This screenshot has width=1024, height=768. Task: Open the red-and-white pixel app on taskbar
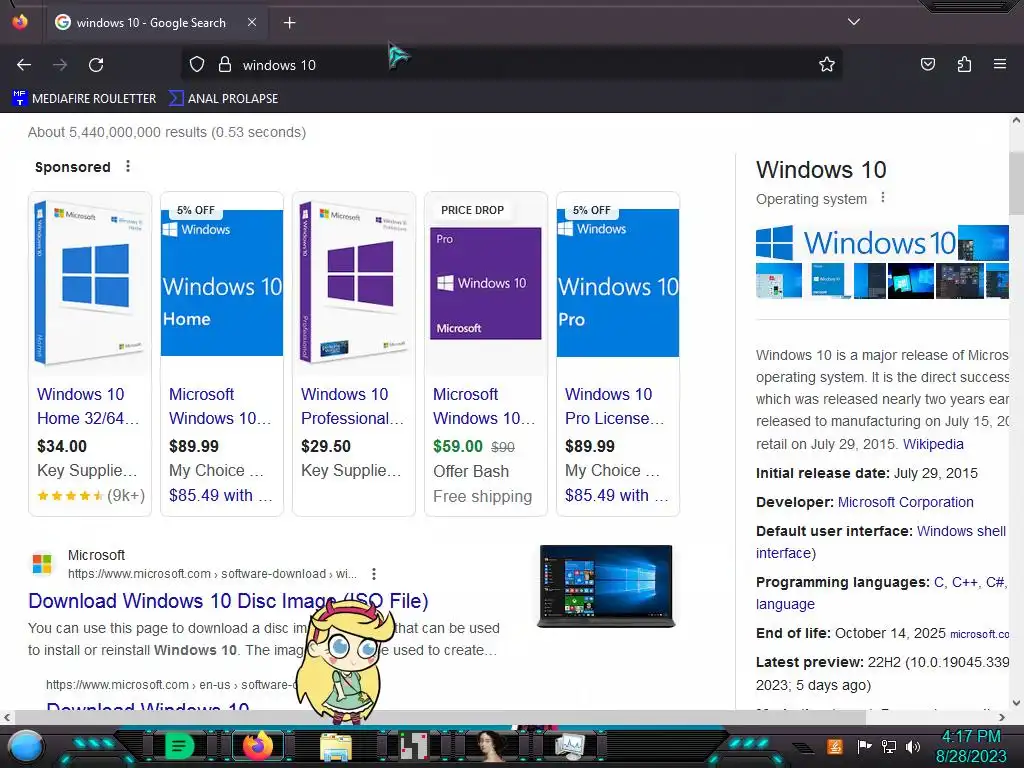414,746
